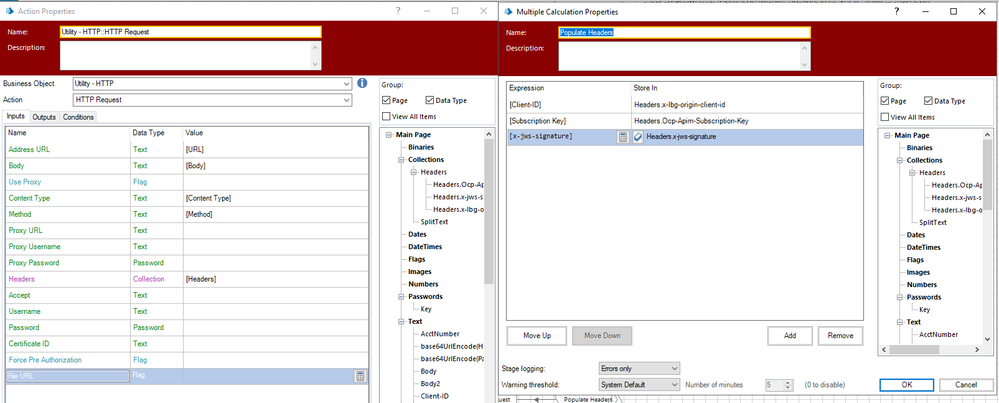Collapse the Collections node in the left data tree
Image resolution: width=999 pixels, height=403 pixels.
(399, 159)
